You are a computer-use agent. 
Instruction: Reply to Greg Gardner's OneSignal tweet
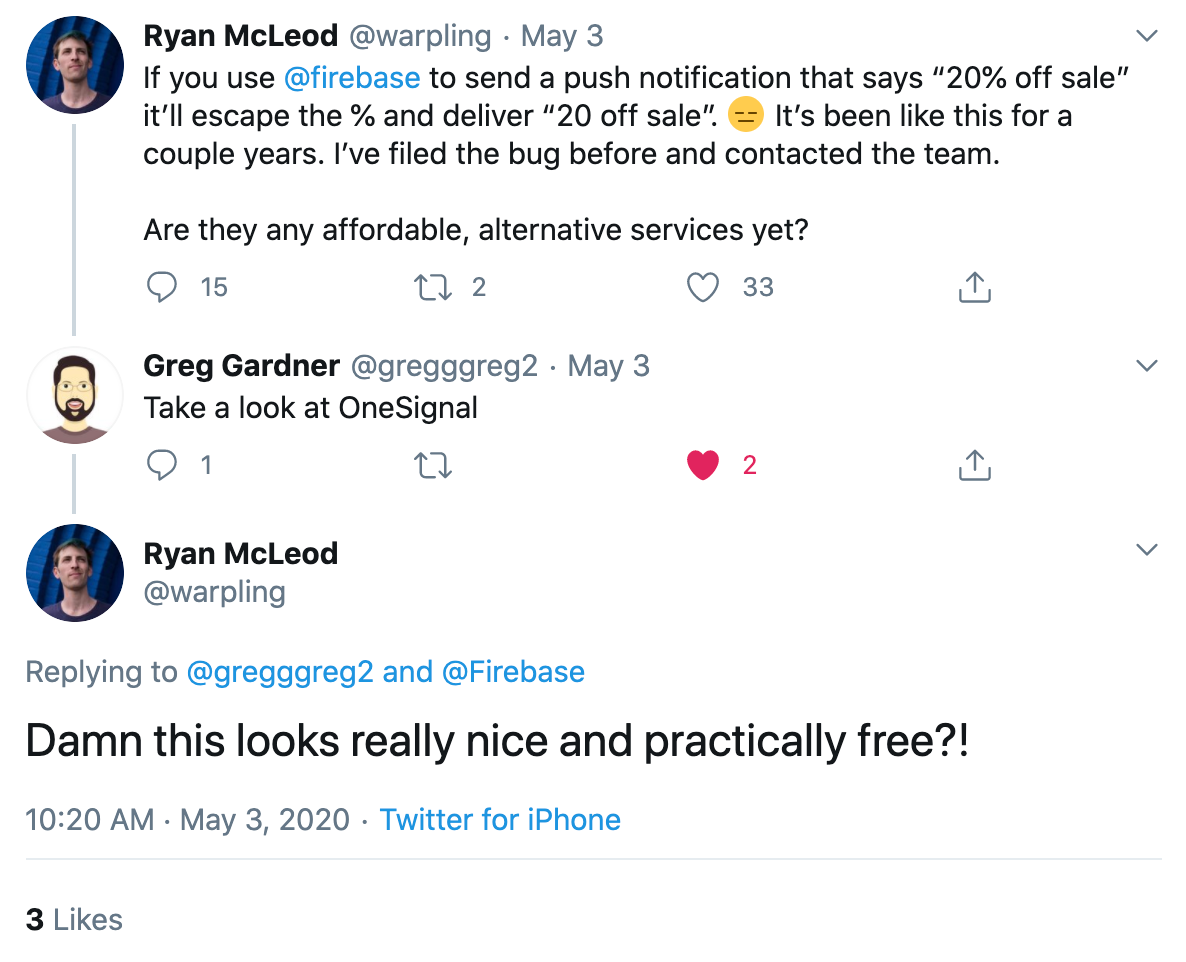(x=161, y=465)
